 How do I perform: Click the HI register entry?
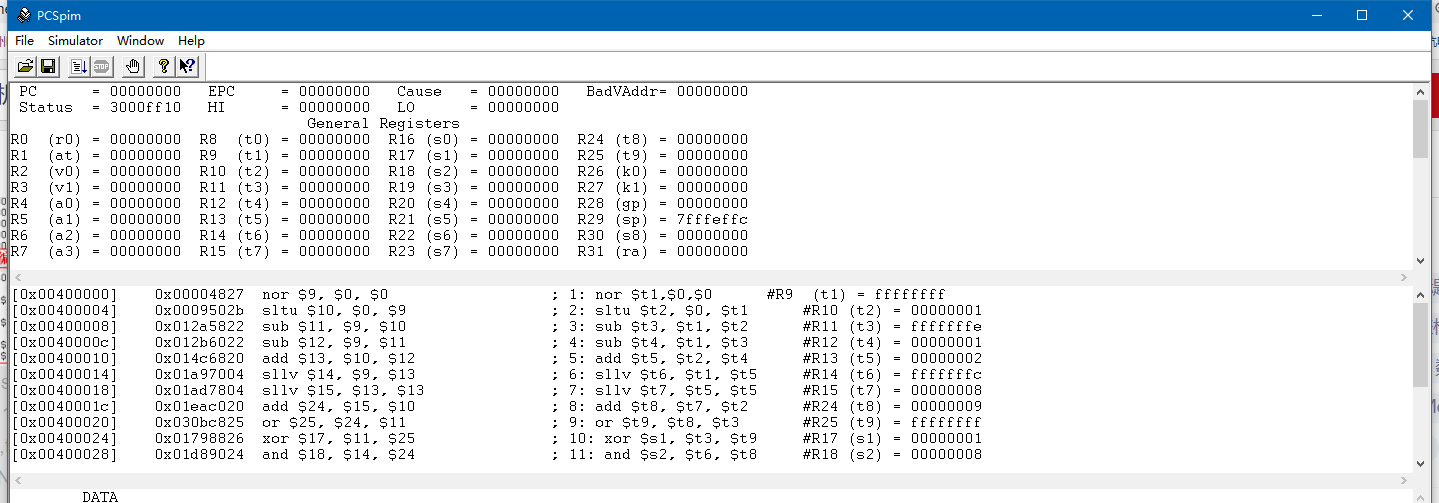tap(288, 107)
